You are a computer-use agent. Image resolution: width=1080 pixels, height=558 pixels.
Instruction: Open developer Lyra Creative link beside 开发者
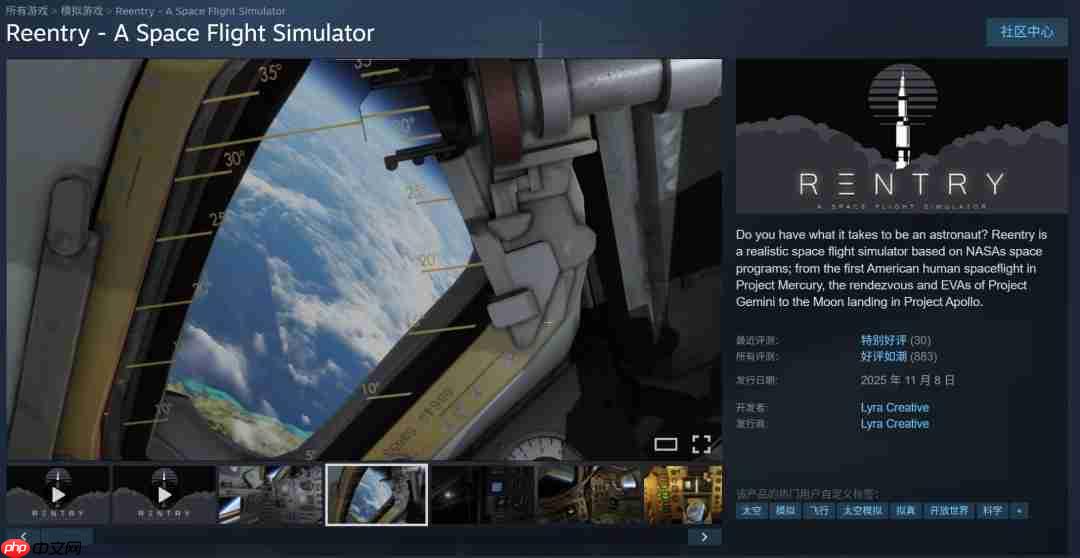[x=895, y=408]
